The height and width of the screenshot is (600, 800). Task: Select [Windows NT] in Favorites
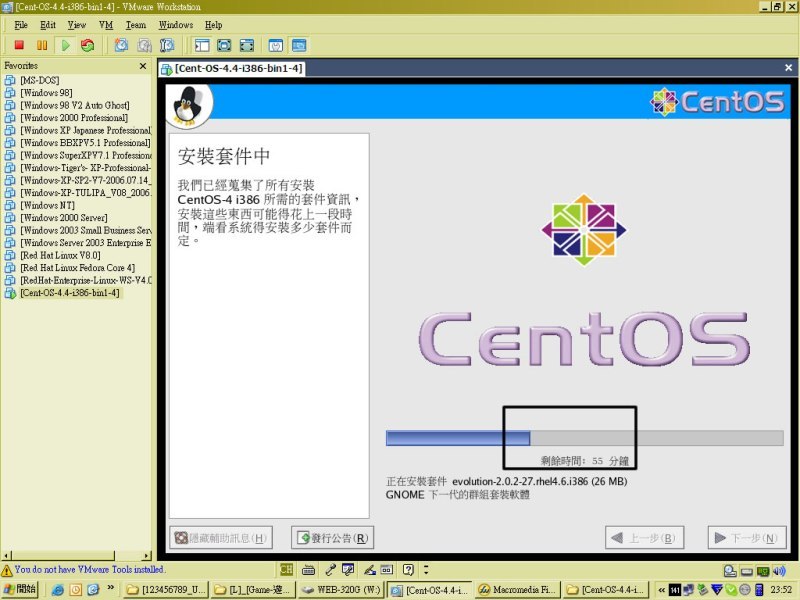47,205
